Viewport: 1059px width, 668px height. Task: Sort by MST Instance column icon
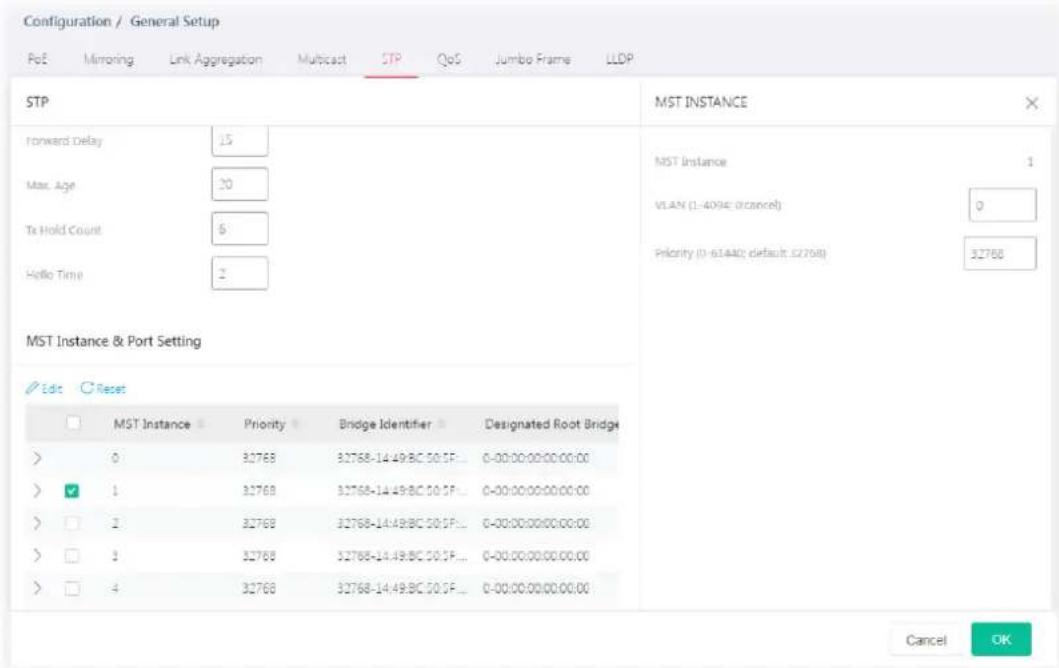(201, 424)
